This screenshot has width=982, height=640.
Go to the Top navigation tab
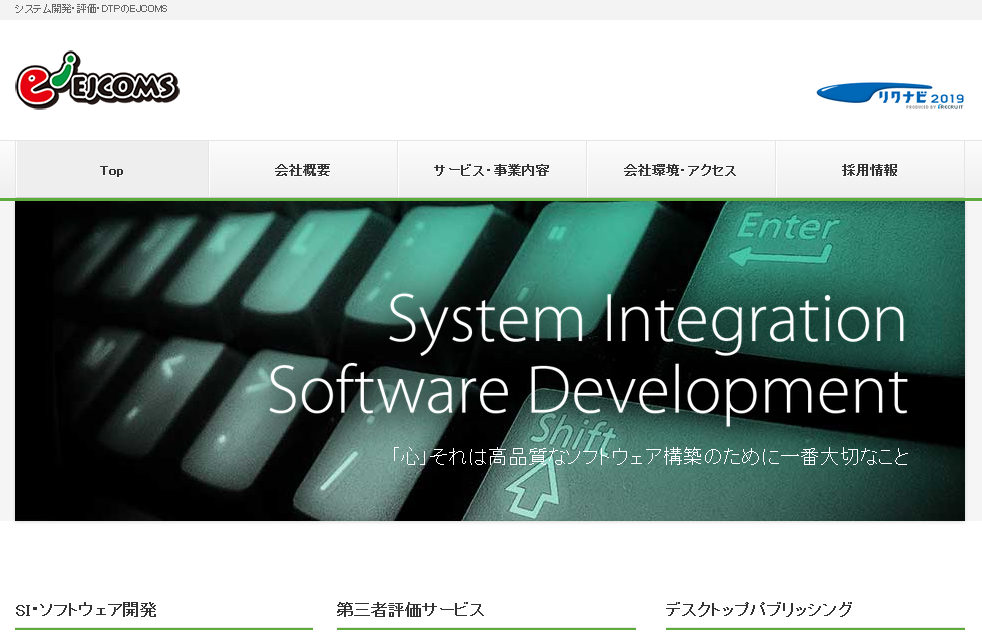tap(112, 170)
